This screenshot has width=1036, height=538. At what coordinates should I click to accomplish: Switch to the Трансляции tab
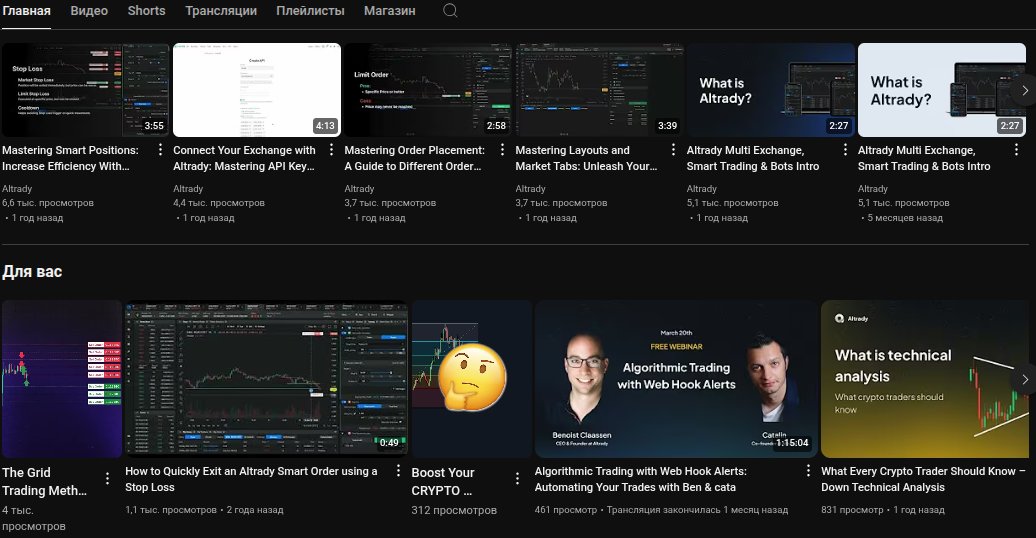pyautogui.click(x=221, y=11)
